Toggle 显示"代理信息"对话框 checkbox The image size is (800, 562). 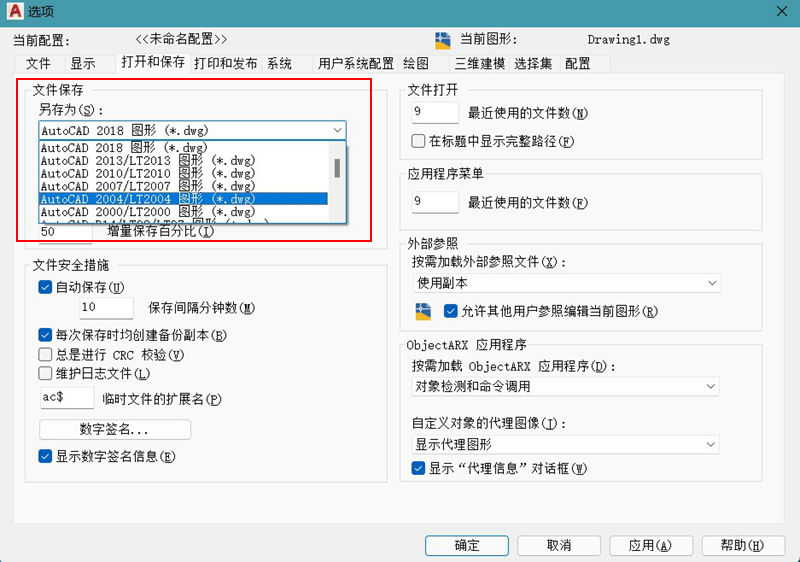(418, 468)
